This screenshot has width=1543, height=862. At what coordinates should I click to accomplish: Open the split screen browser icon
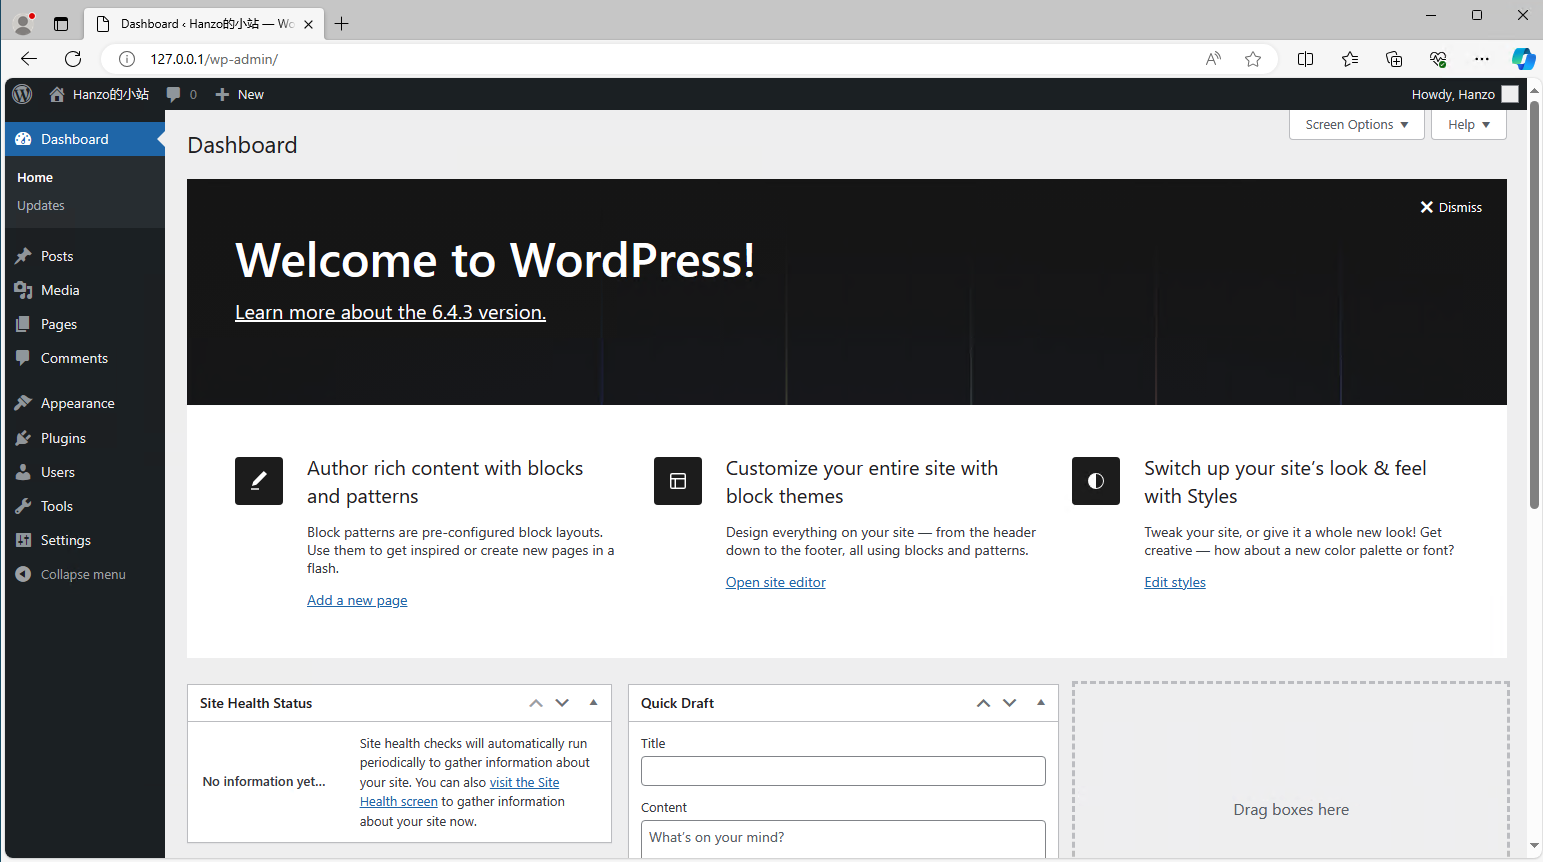click(x=1305, y=59)
